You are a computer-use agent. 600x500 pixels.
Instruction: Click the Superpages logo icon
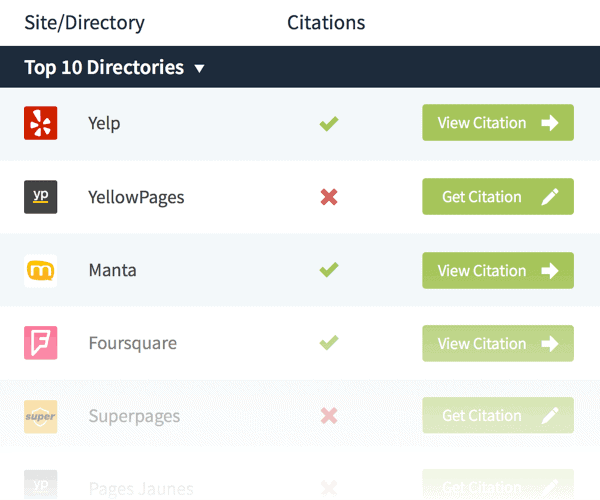(41, 417)
